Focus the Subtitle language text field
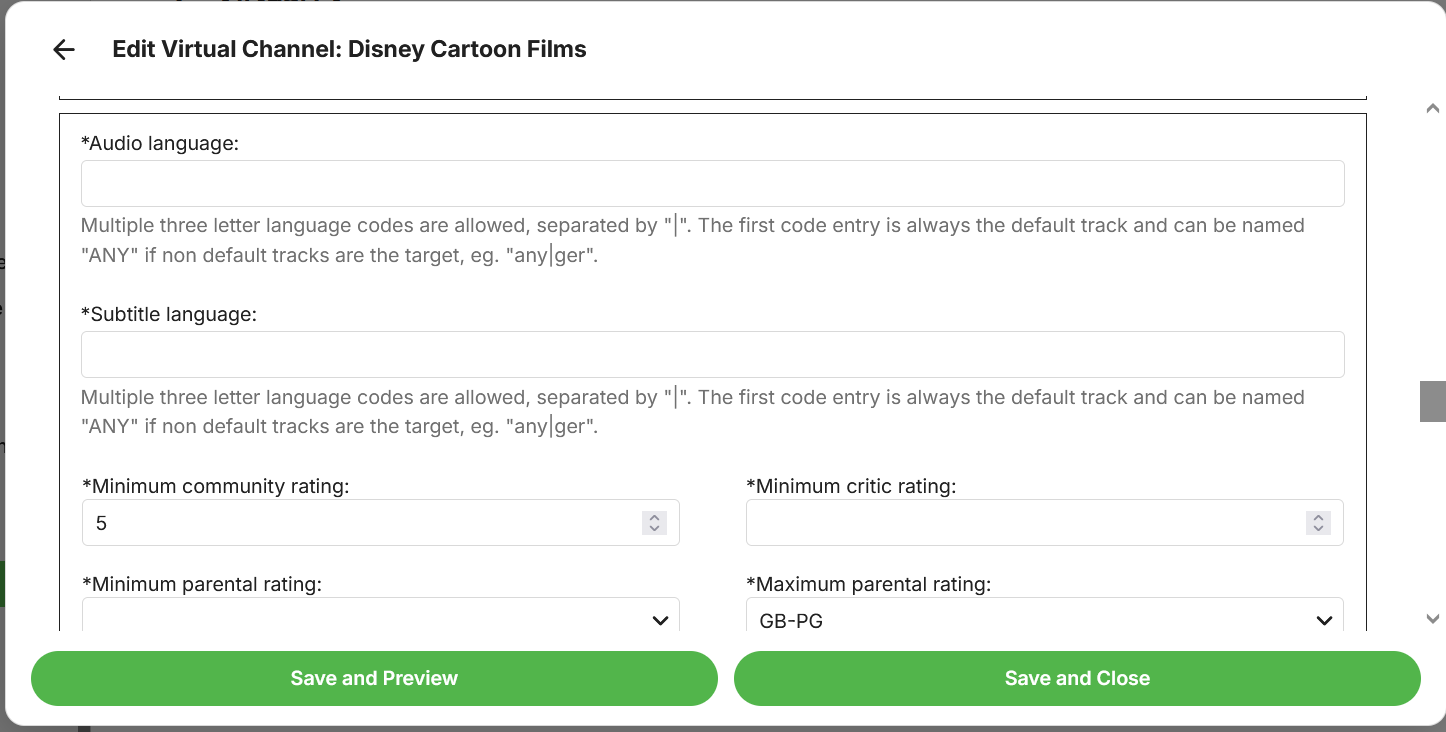This screenshot has width=1446, height=732. (712, 355)
